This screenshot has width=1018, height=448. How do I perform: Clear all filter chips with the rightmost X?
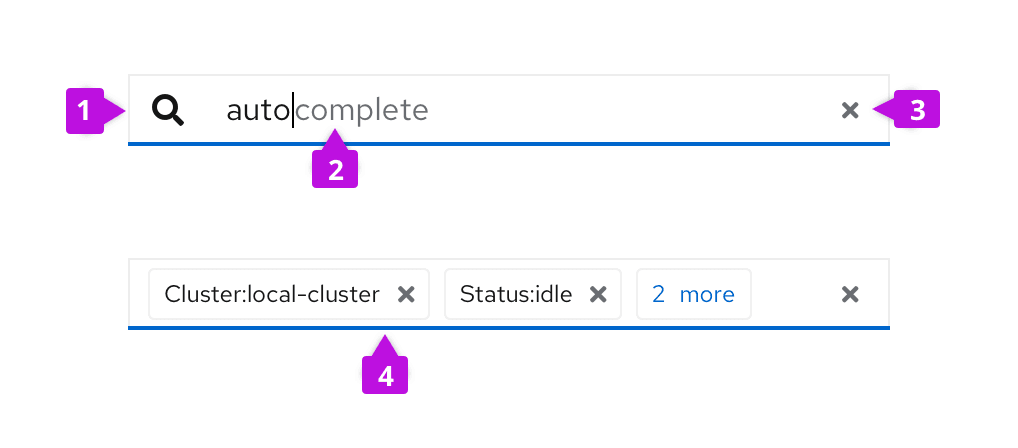pos(850,294)
